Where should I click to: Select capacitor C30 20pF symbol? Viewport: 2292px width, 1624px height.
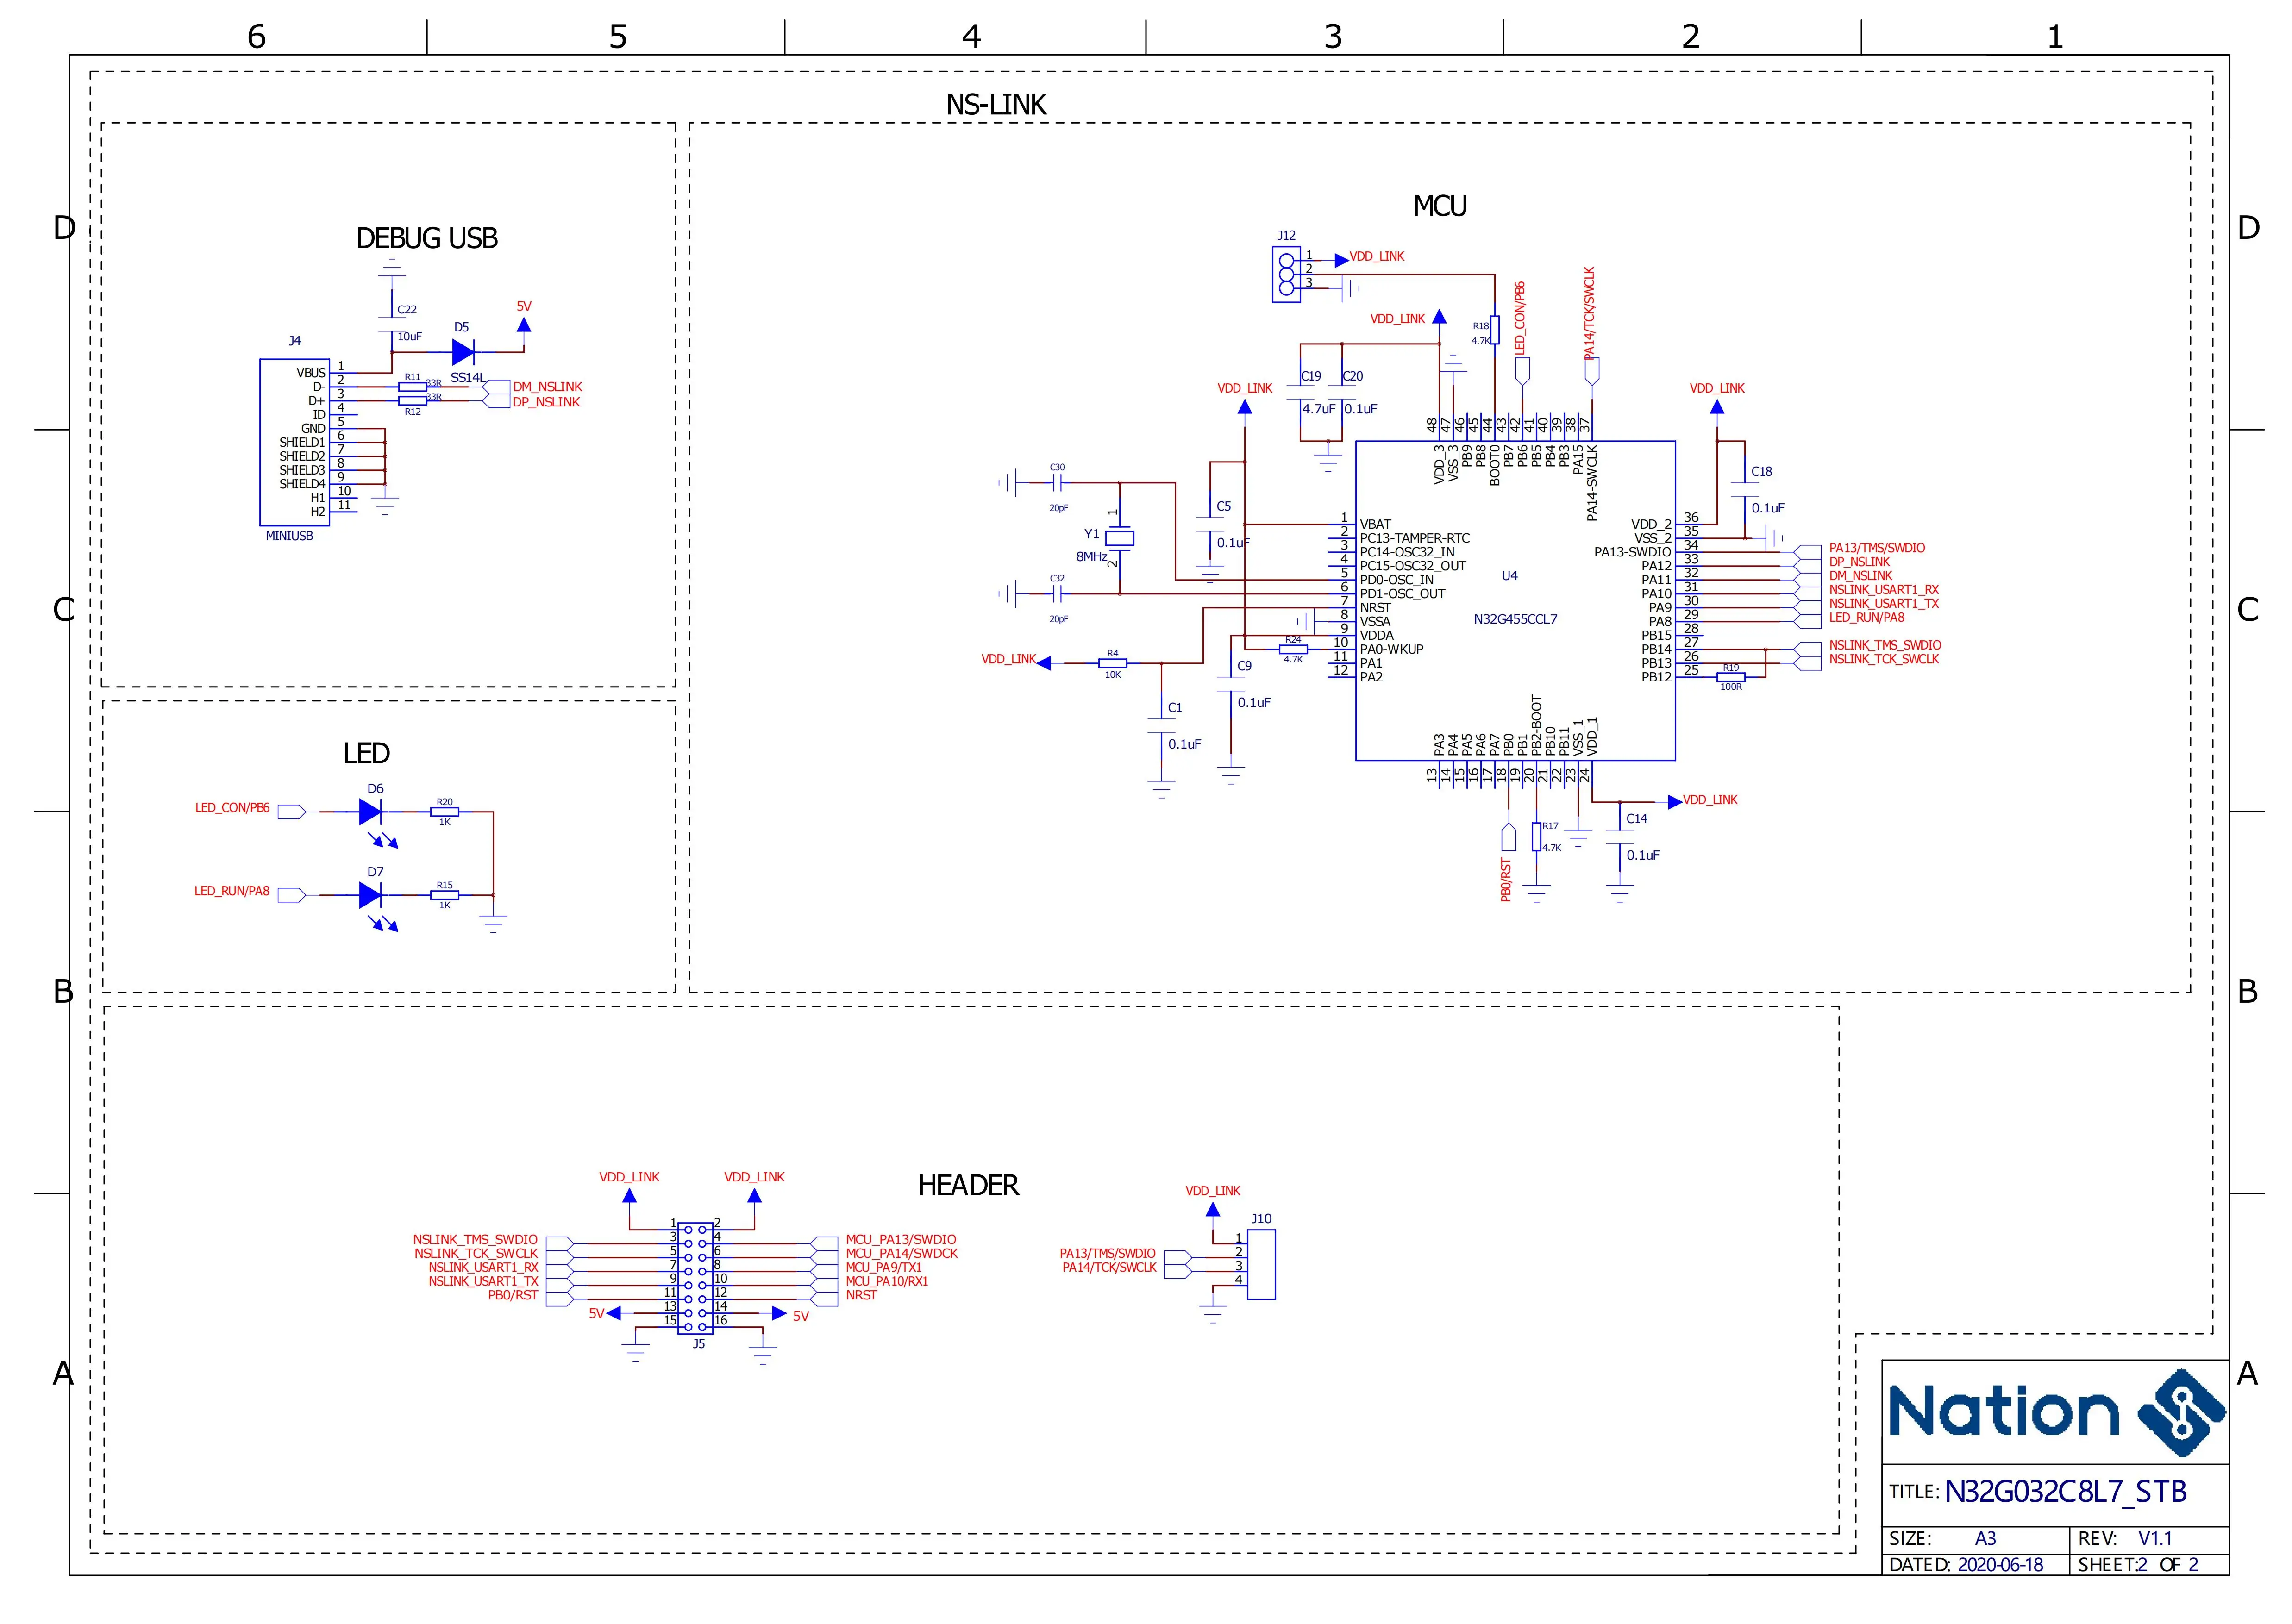(1057, 484)
